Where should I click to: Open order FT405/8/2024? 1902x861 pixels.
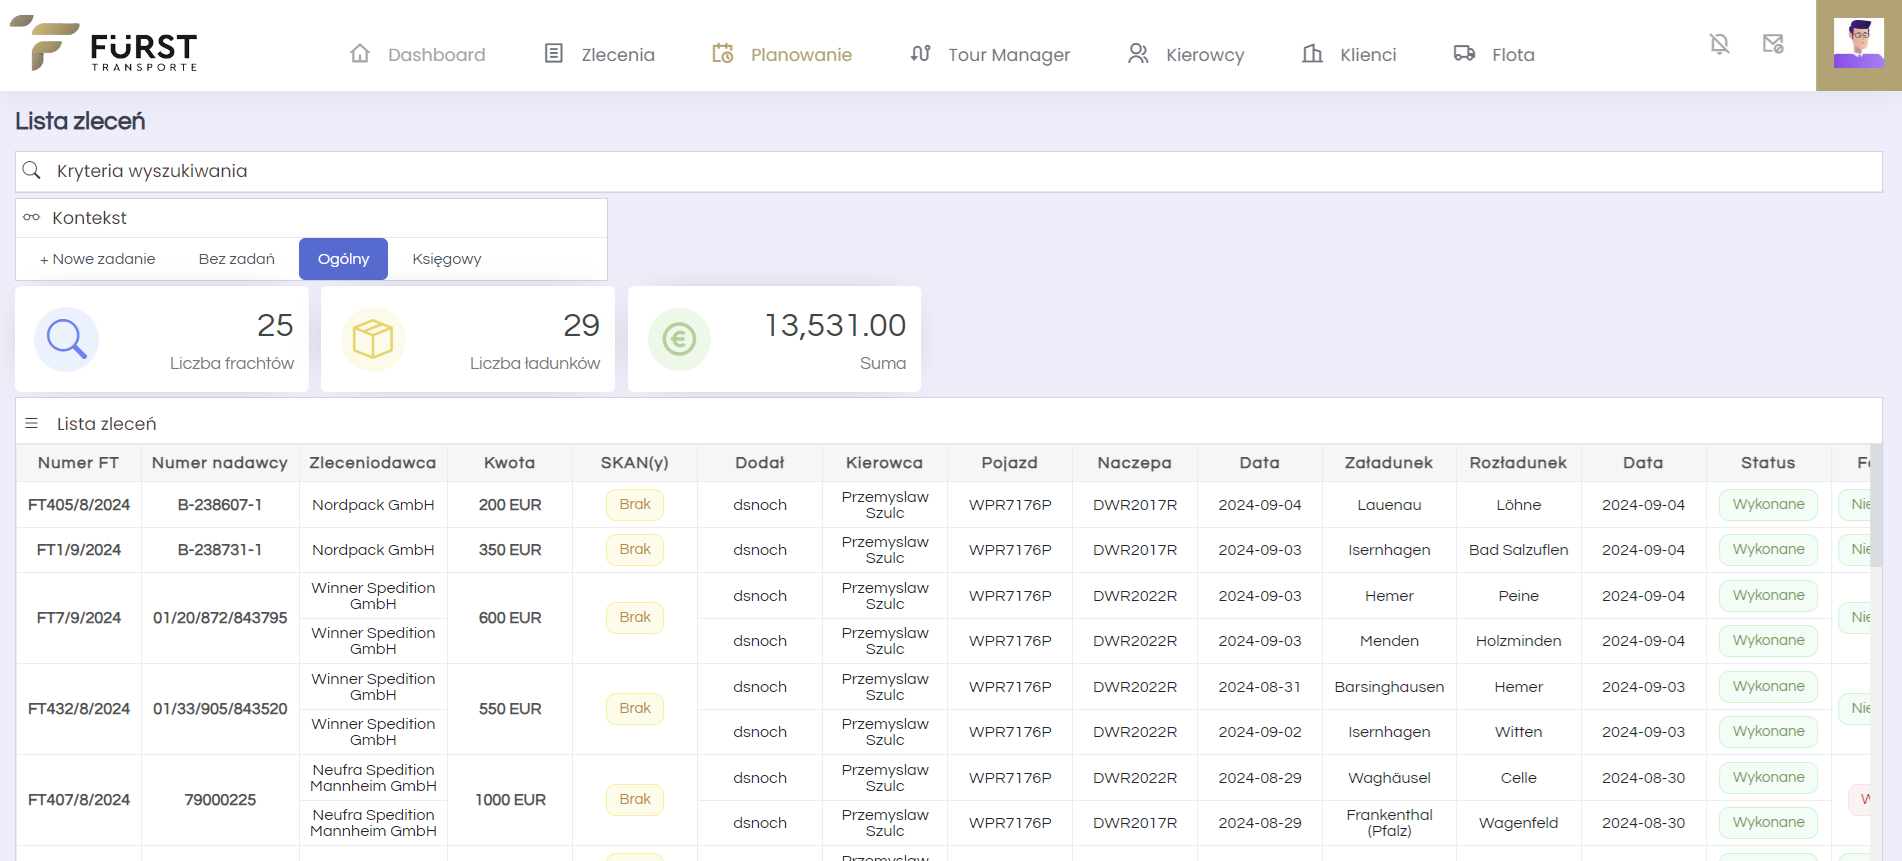pyautogui.click(x=79, y=505)
